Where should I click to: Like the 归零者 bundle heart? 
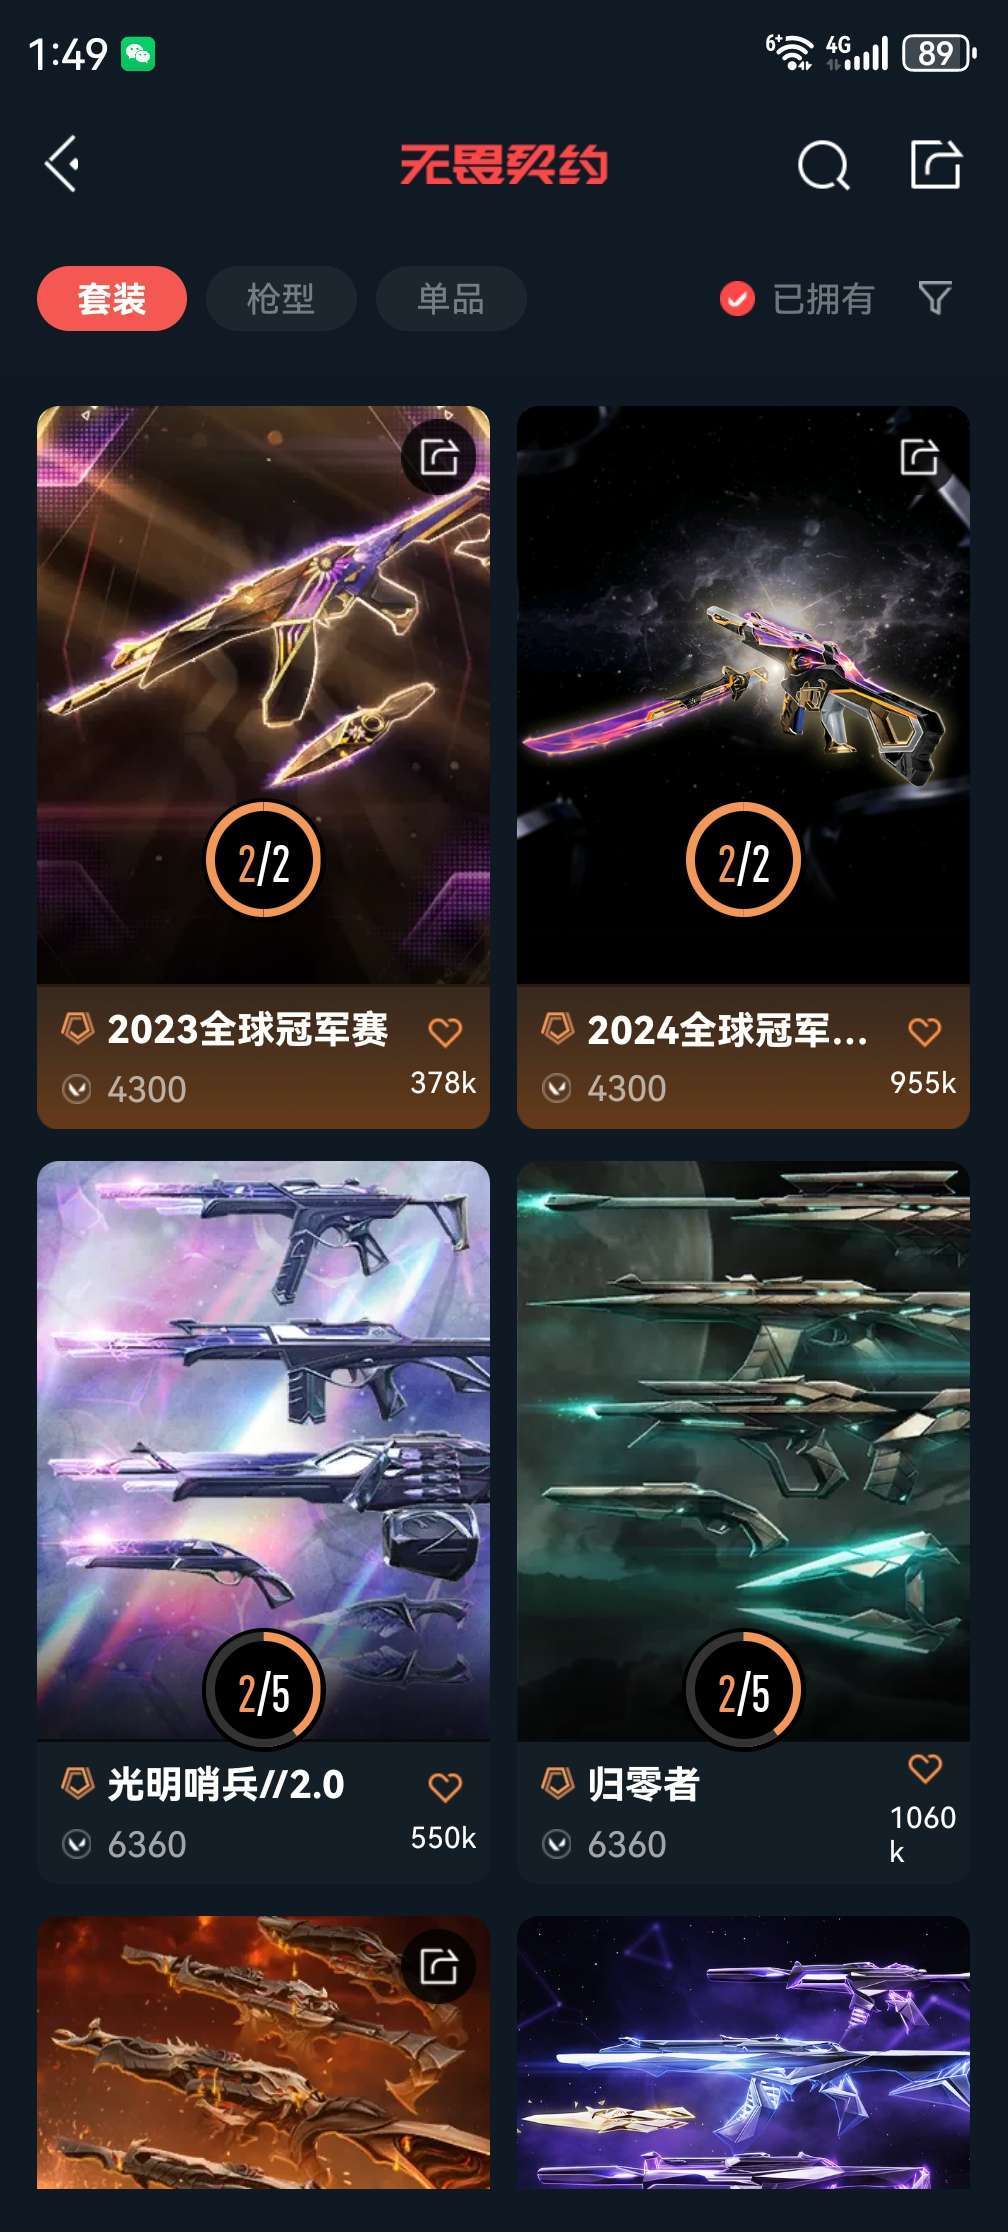click(x=925, y=1768)
